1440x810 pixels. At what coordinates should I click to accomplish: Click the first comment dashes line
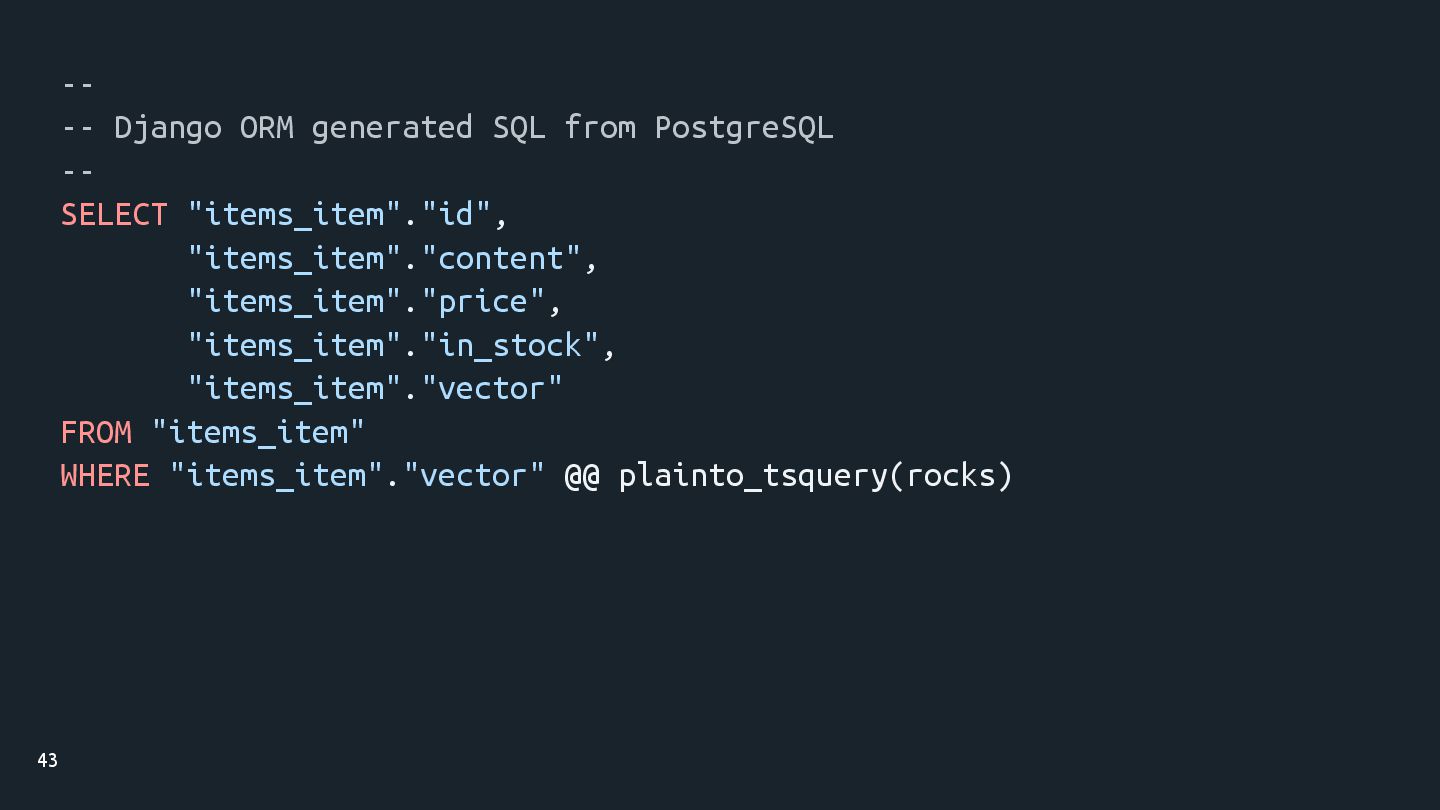click(x=78, y=85)
